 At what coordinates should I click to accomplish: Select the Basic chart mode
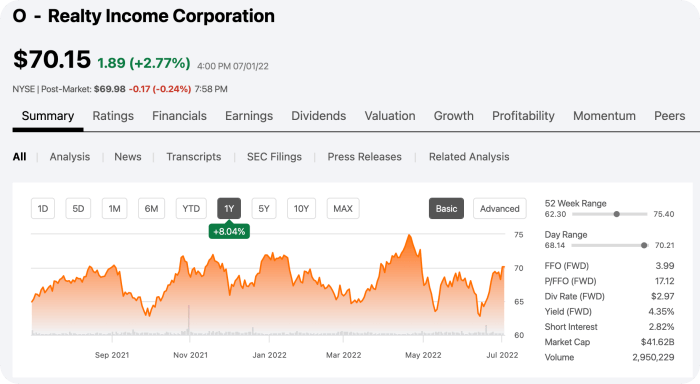click(446, 209)
